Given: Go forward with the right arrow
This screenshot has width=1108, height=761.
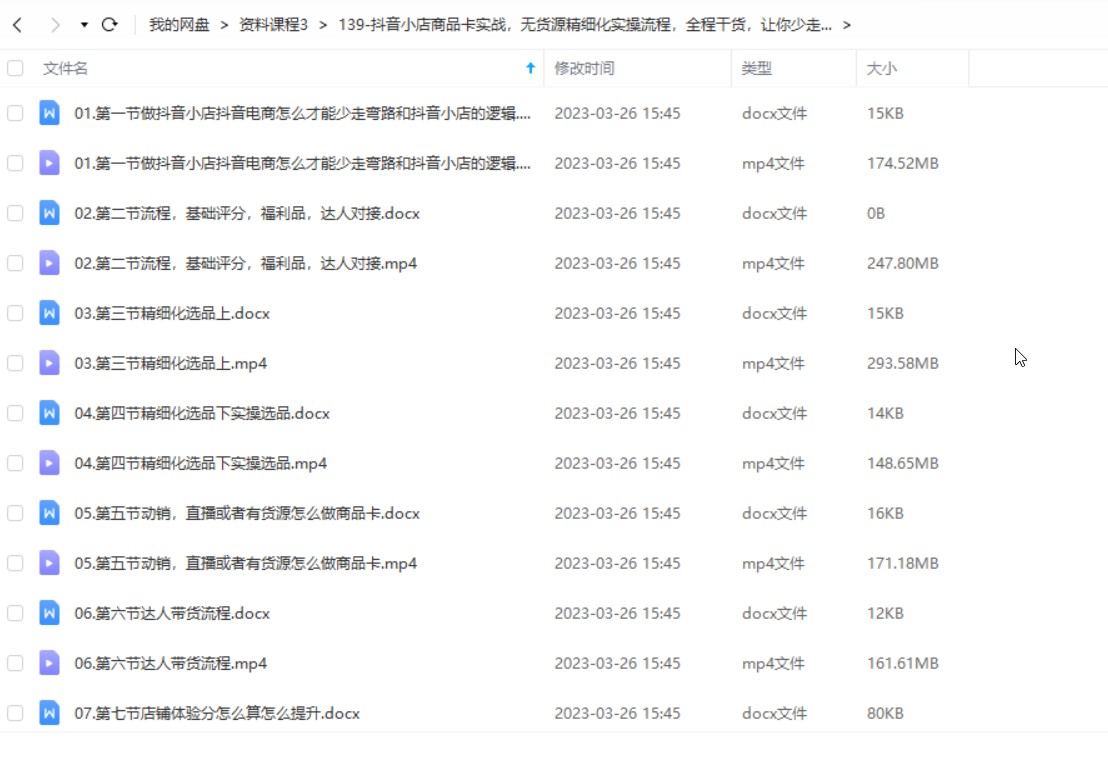Looking at the screenshot, I should tap(54, 25).
